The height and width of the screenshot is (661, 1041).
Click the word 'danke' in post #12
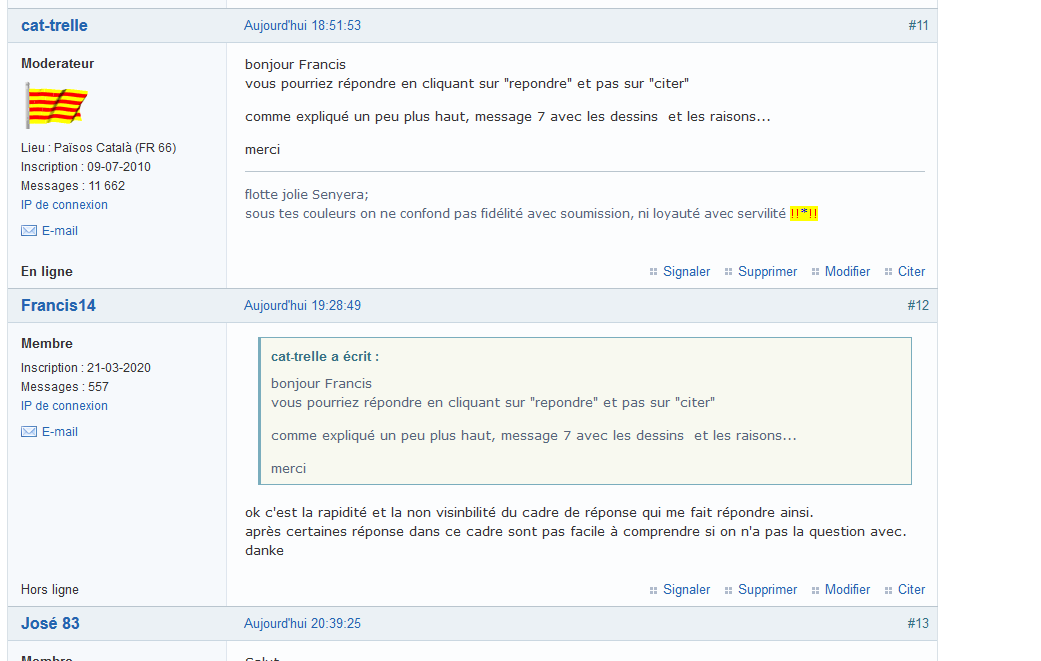(x=264, y=551)
